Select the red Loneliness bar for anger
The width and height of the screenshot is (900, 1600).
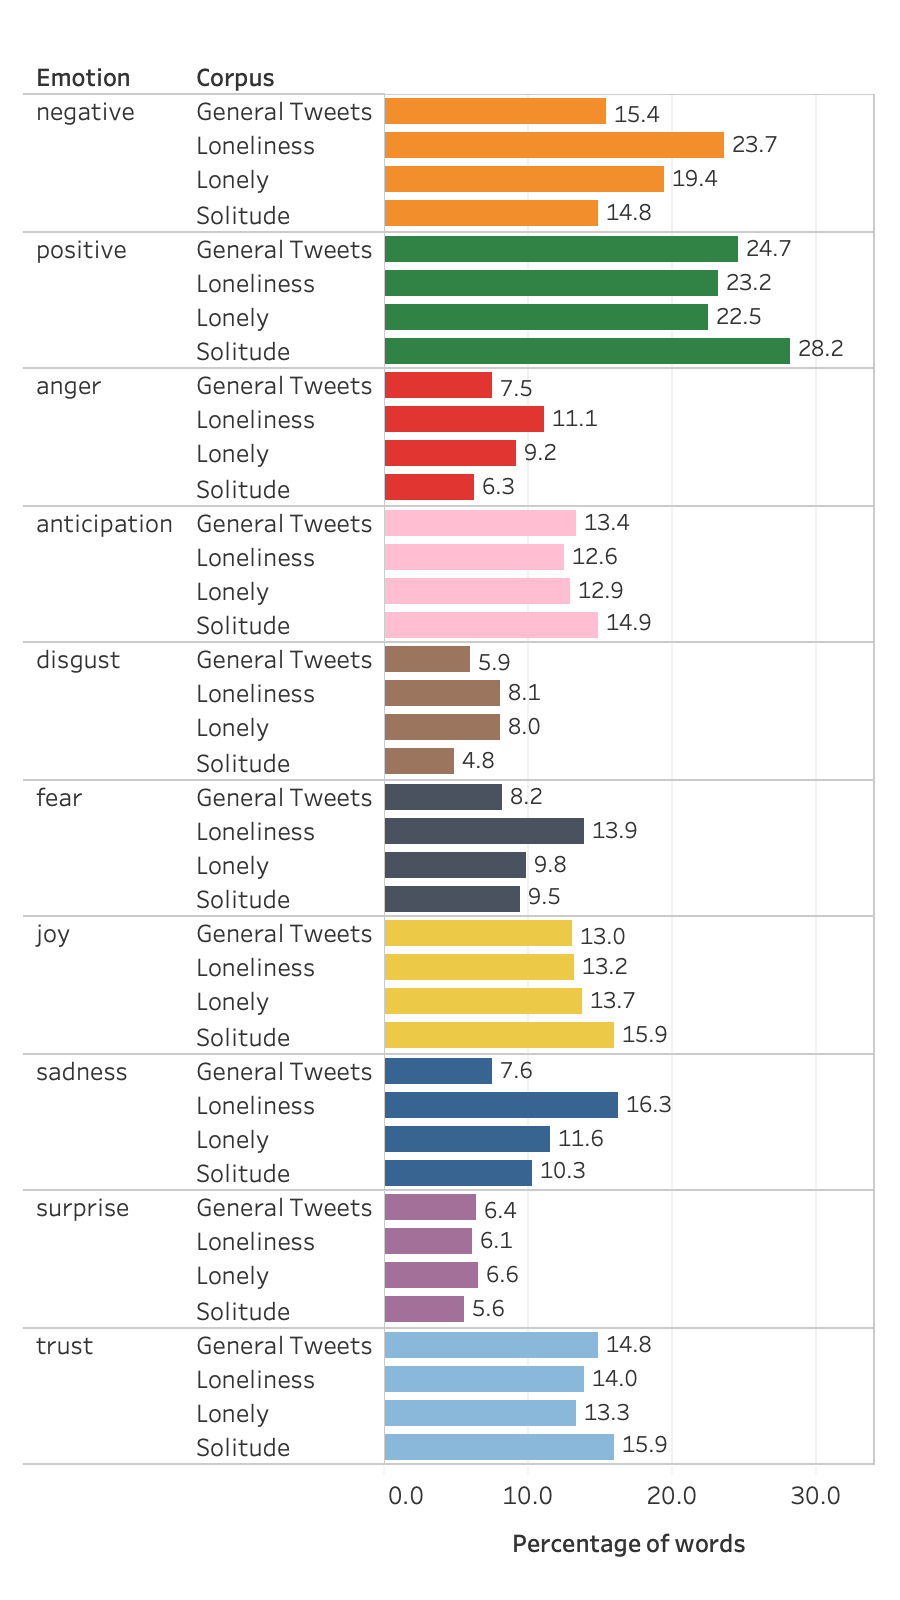(x=464, y=419)
